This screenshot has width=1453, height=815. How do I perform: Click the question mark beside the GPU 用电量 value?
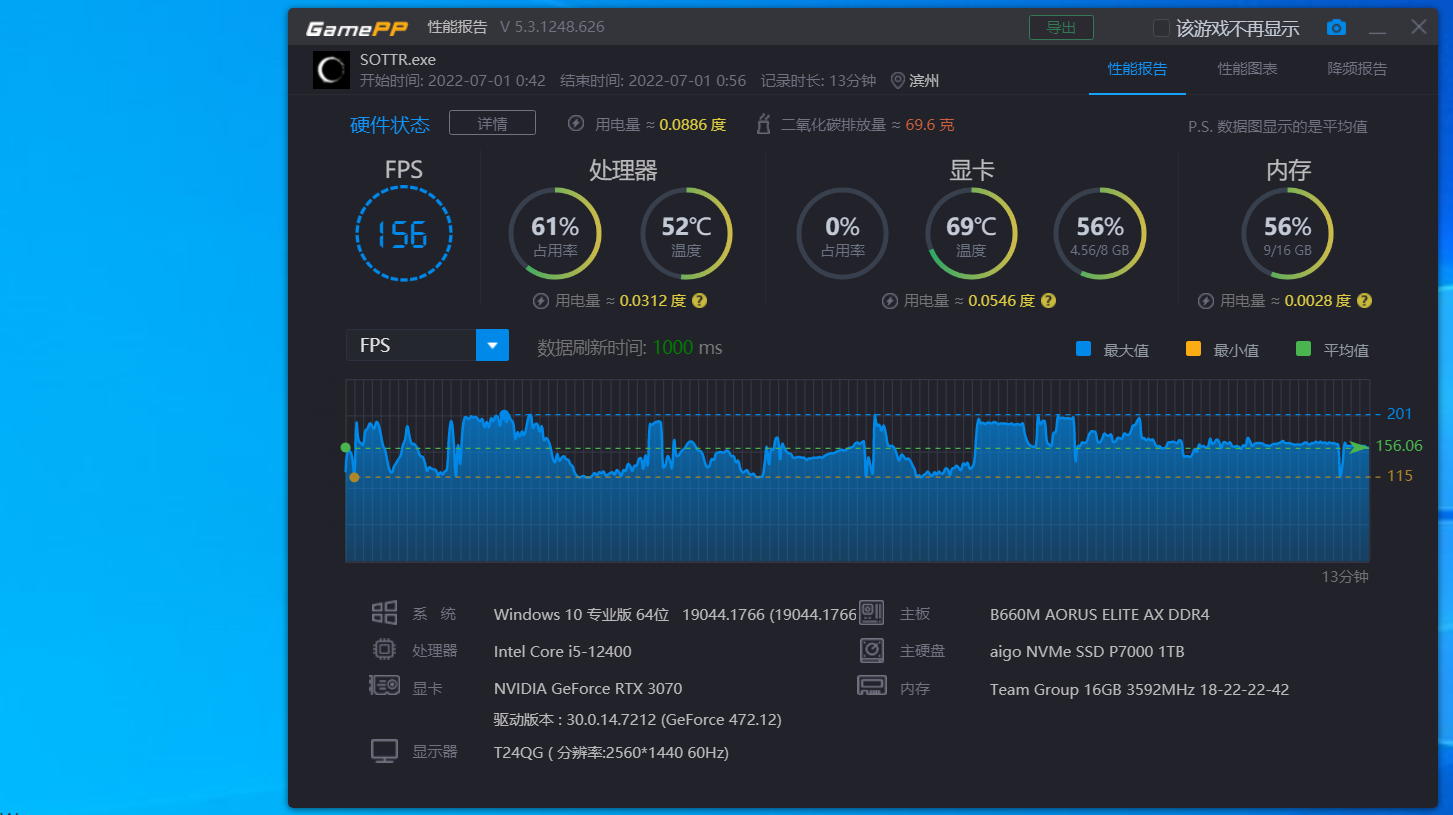1048,300
